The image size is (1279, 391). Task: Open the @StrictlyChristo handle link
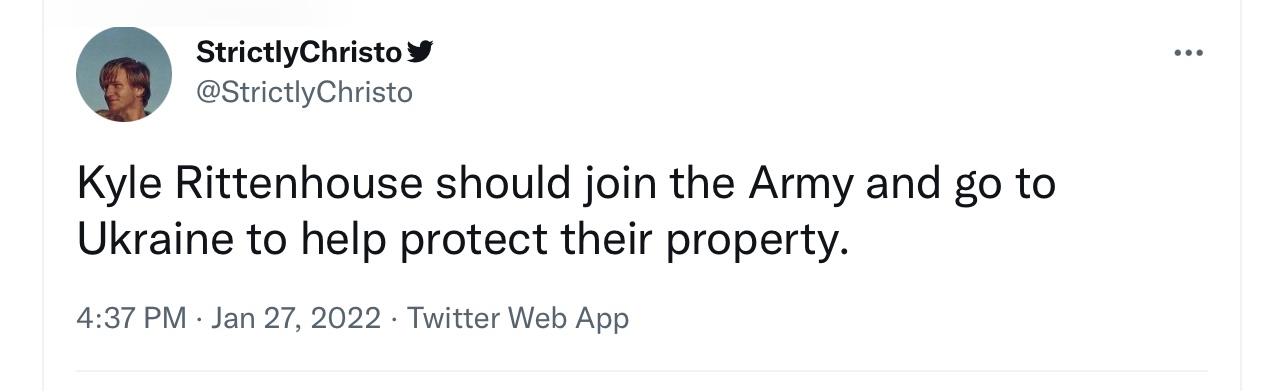pyautogui.click(x=305, y=92)
